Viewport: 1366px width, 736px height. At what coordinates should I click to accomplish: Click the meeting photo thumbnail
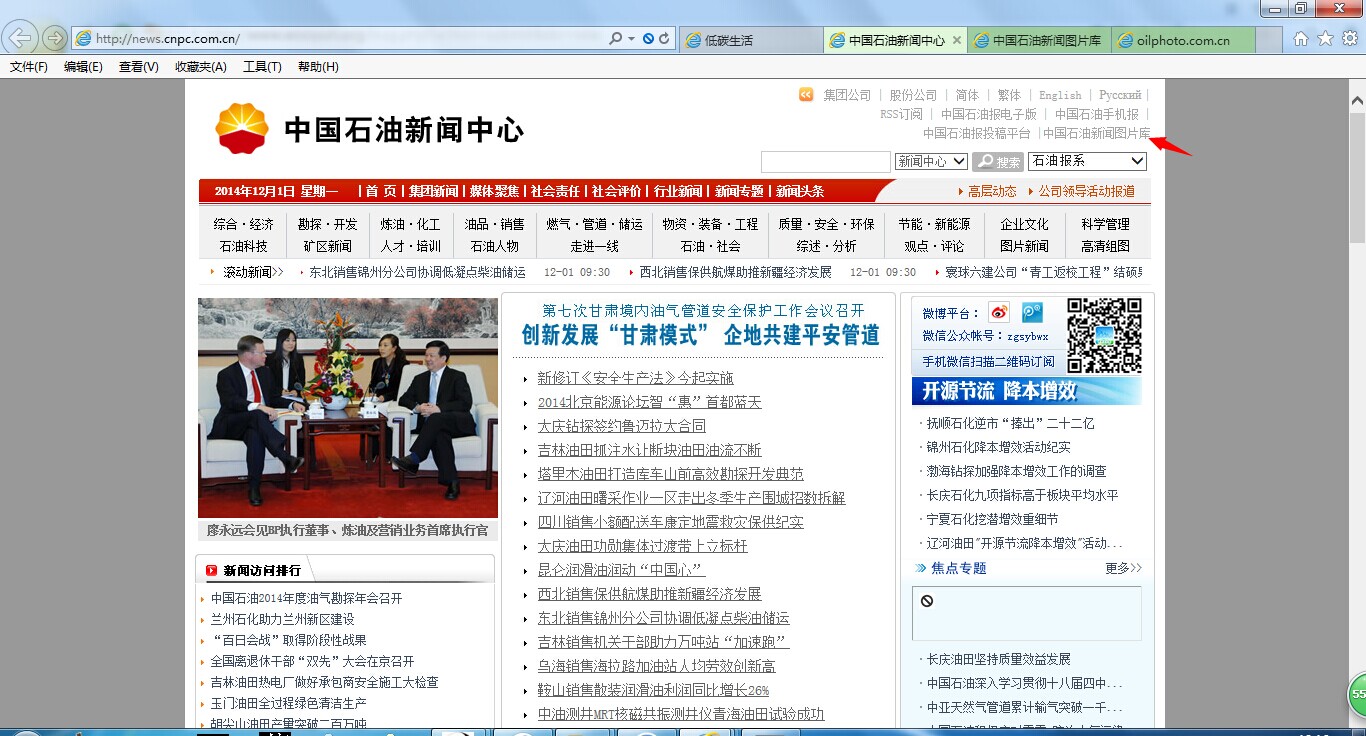point(348,408)
